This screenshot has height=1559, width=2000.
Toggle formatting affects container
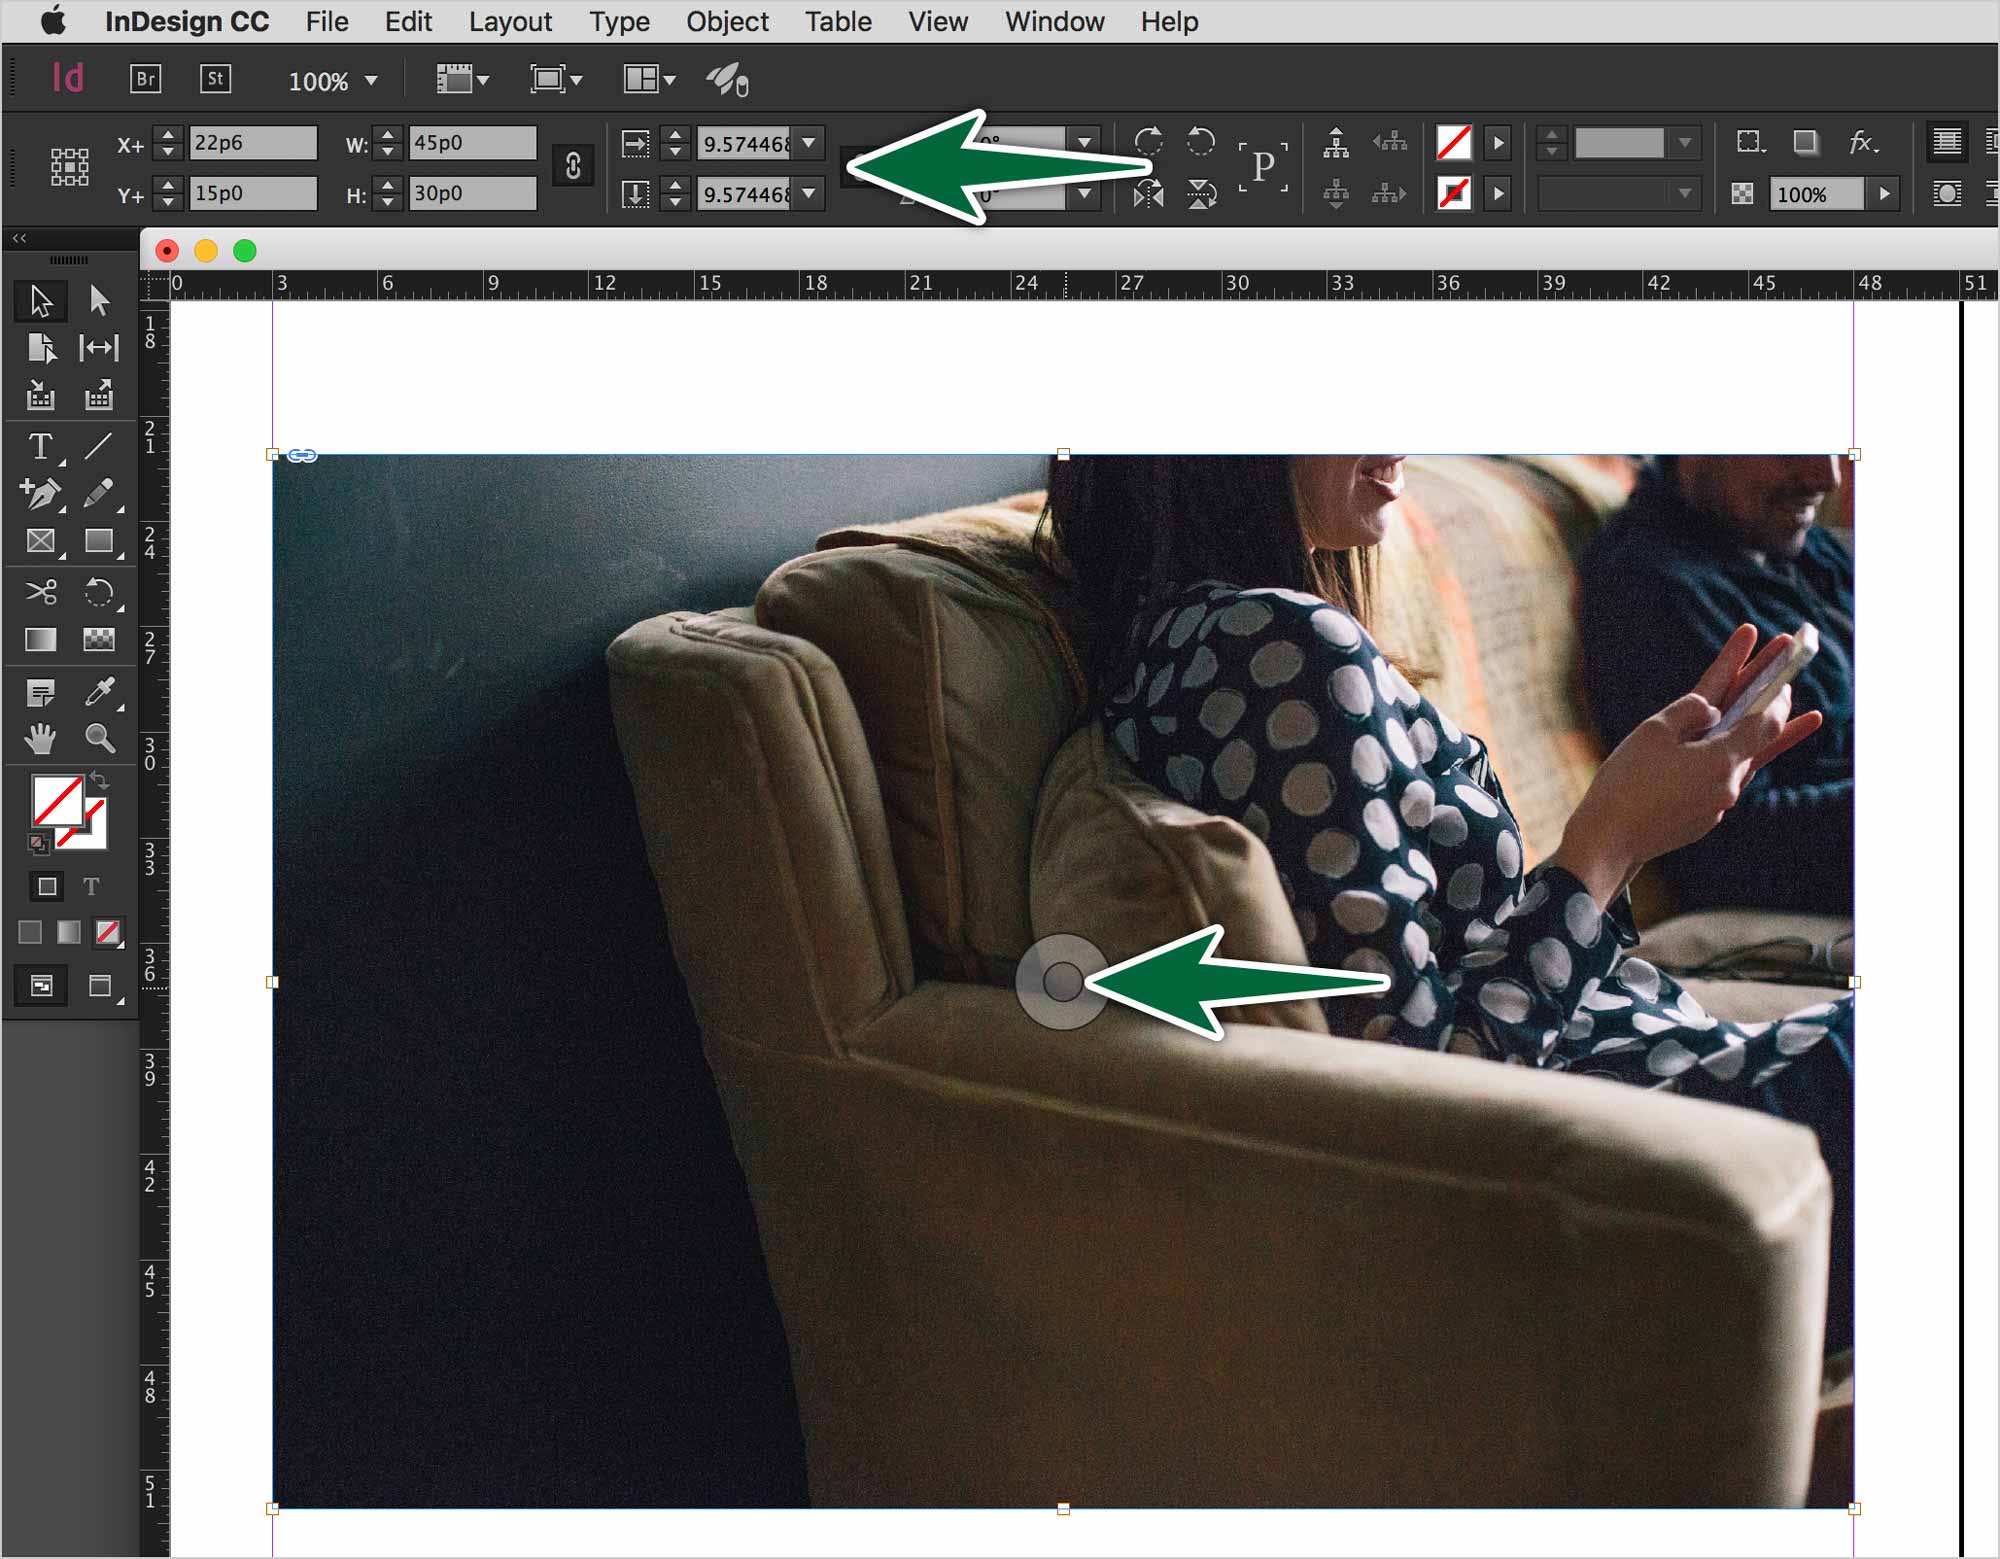[47, 886]
